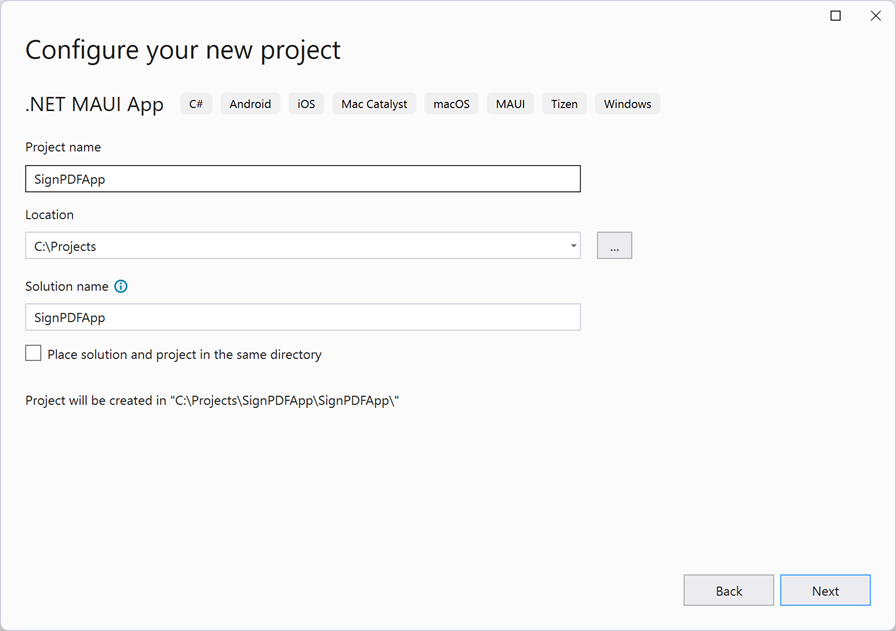Maximize the dialog window
Image resolution: width=896 pixels, height=631 pixels.
(x=835, y=16)
